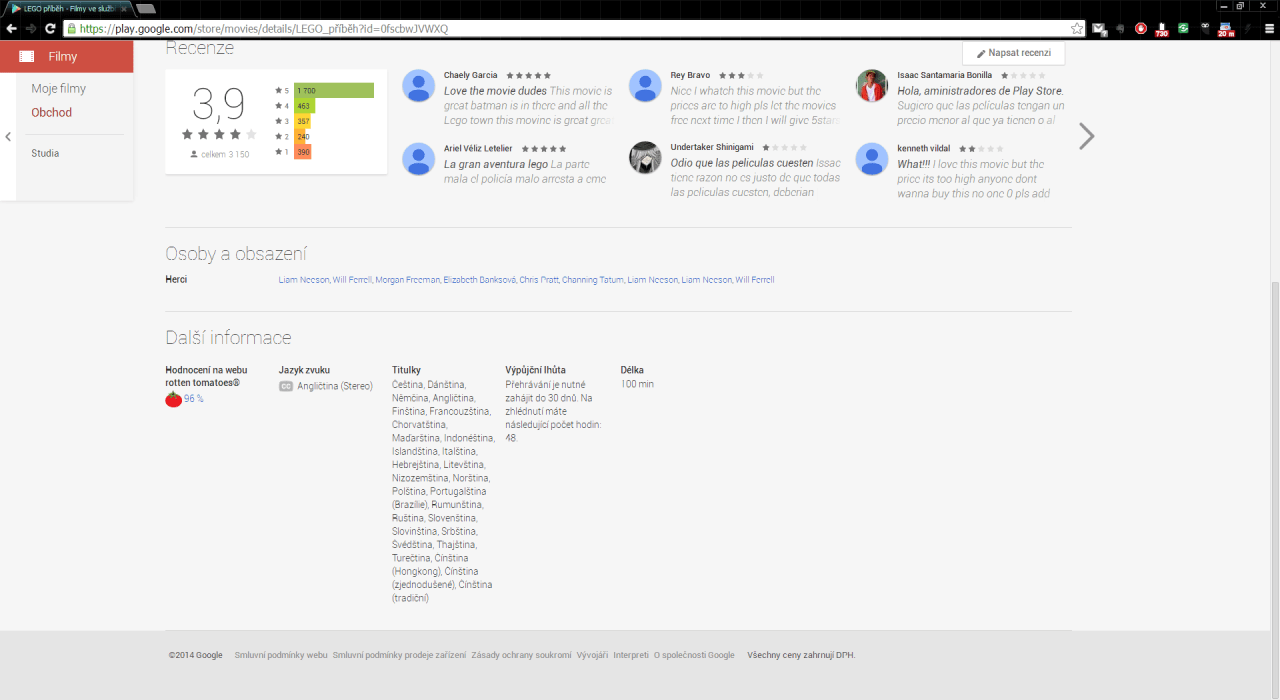The height and width of the screenshot is (700, 1280).
Task: Click the 5-star rating bar showing 1 700
Action: [334, 90]
